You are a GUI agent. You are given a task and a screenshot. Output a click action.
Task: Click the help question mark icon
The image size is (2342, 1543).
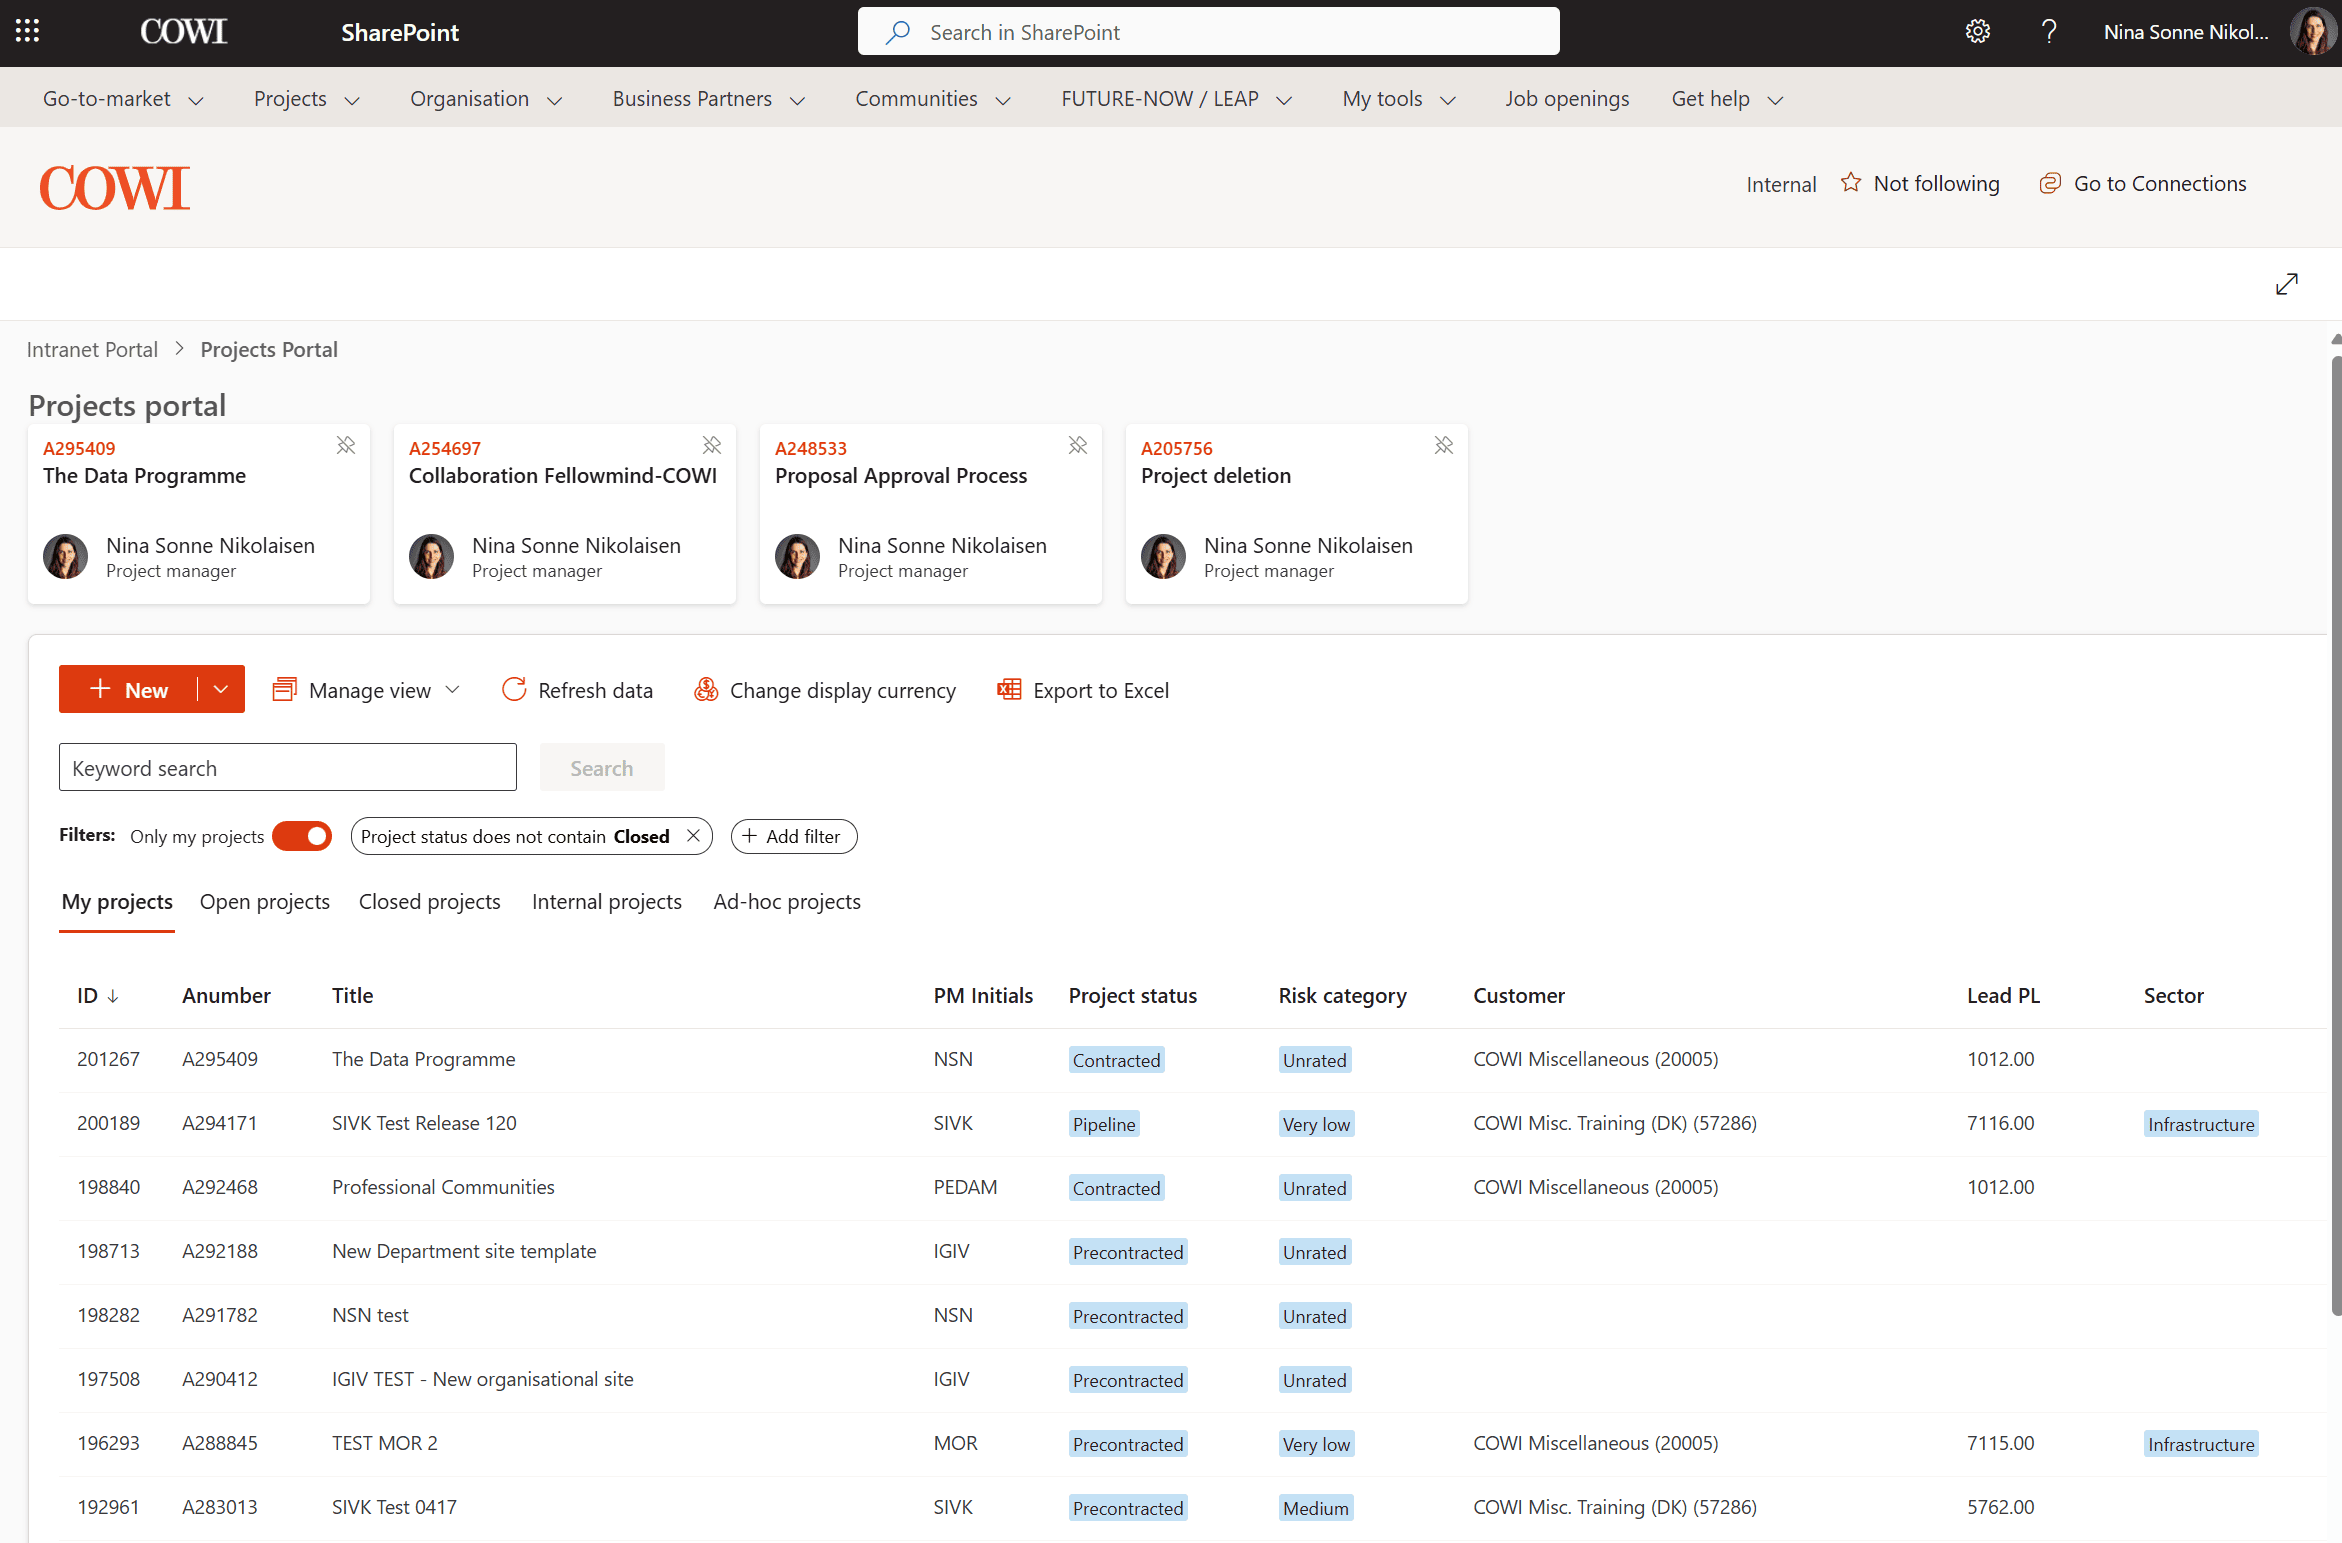click(2048, 32)
